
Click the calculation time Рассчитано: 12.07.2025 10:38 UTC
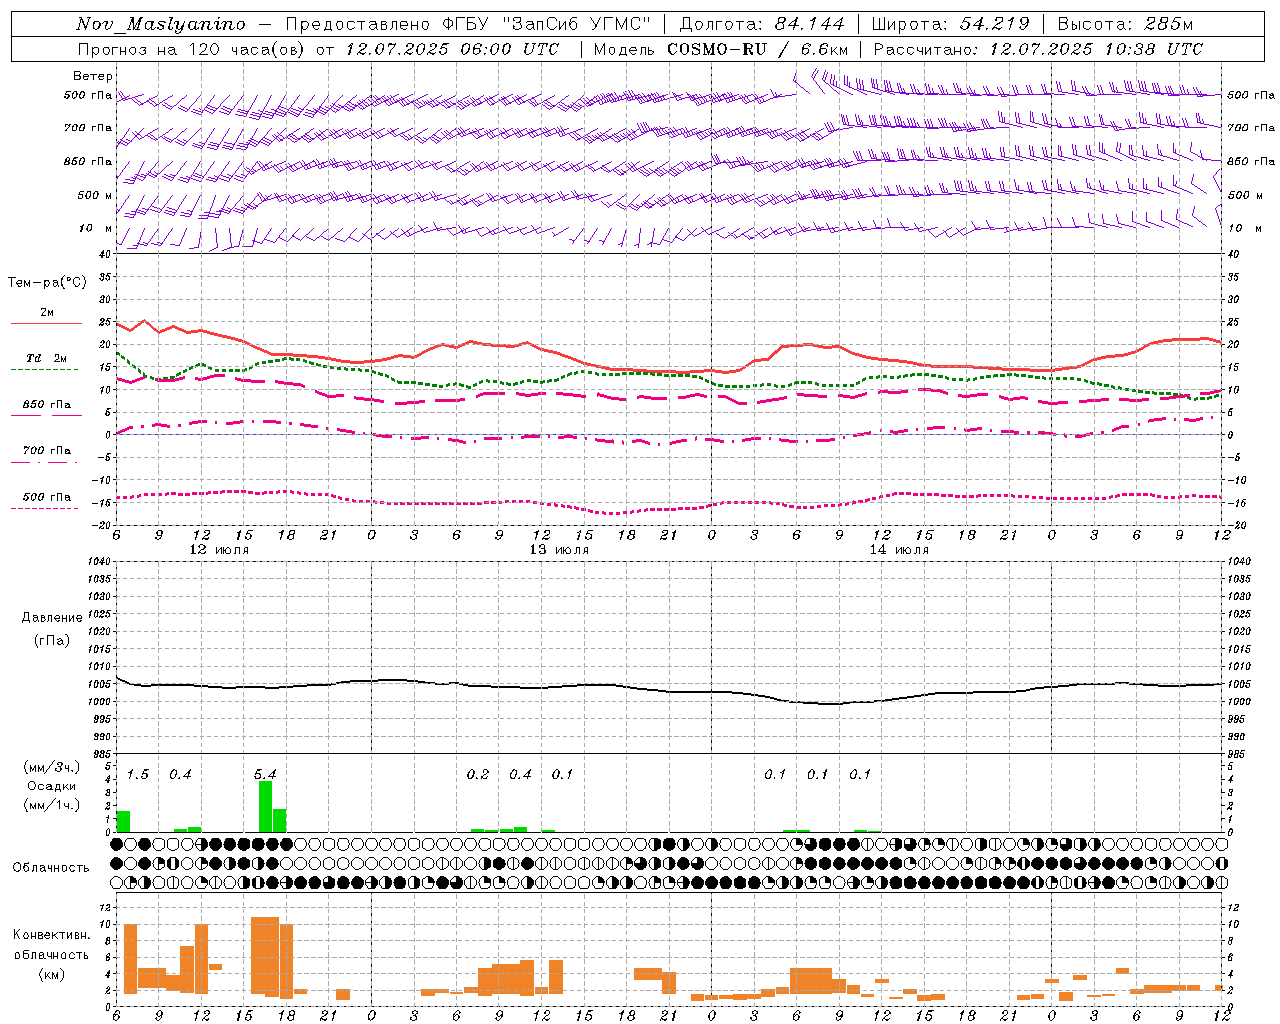click(1038, 49)
